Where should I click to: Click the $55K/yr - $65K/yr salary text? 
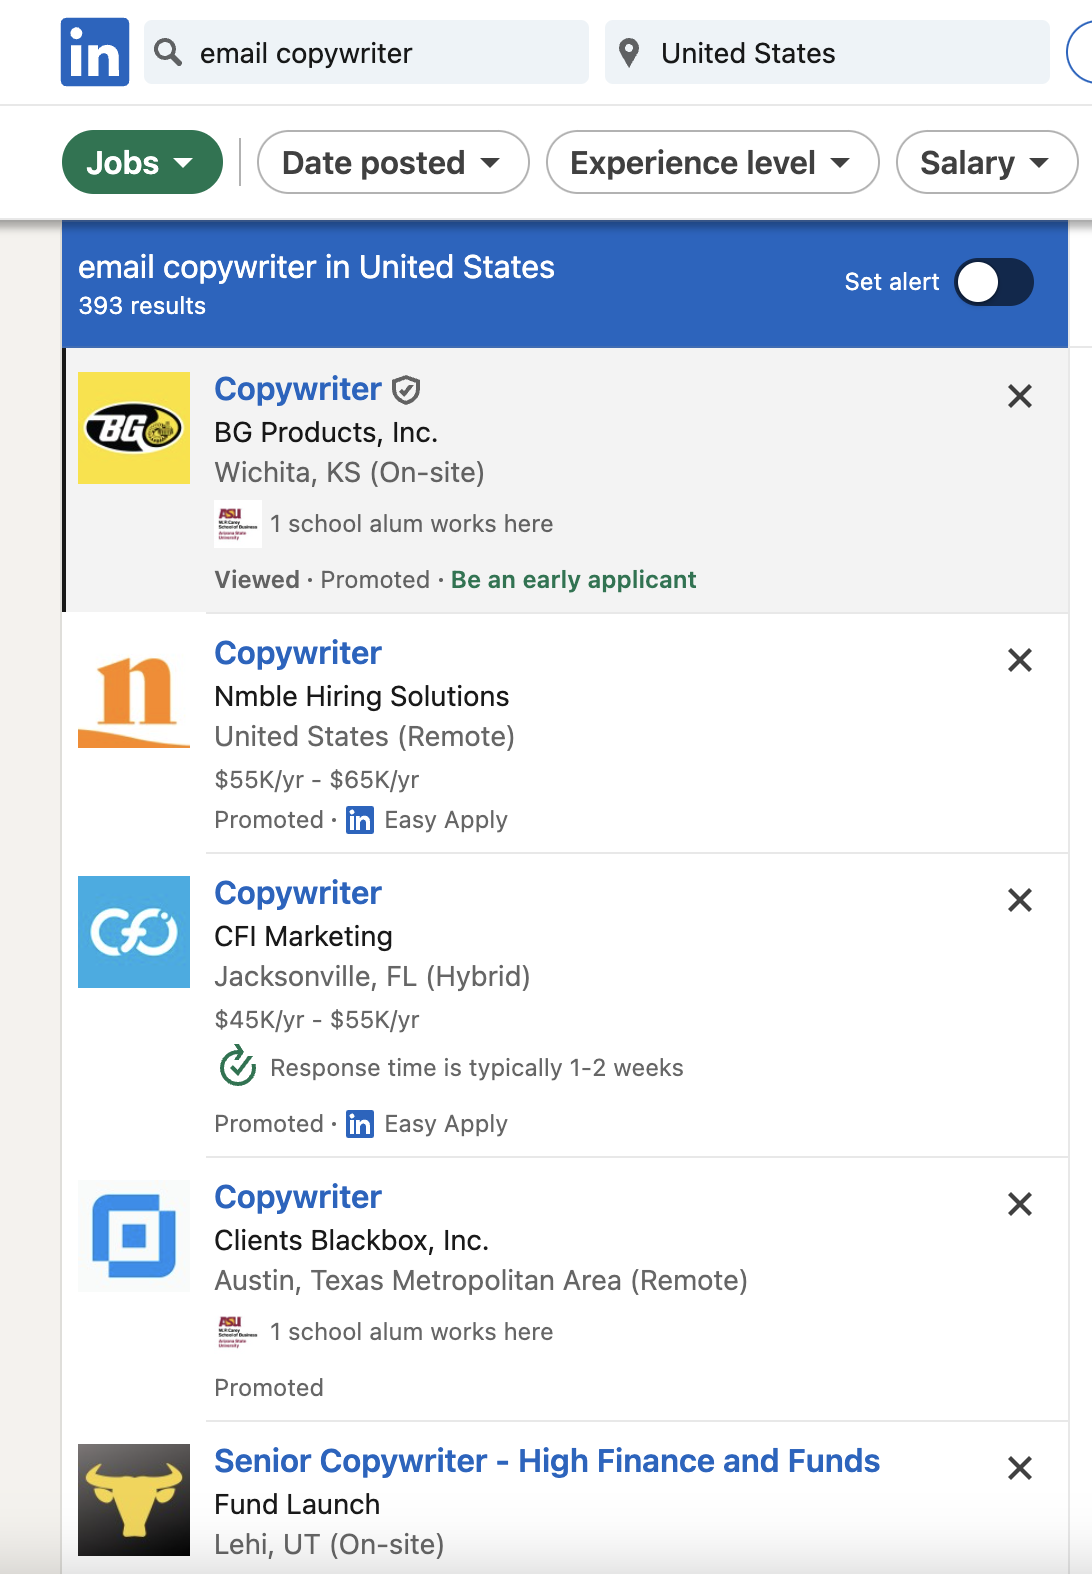click(317, 779)
